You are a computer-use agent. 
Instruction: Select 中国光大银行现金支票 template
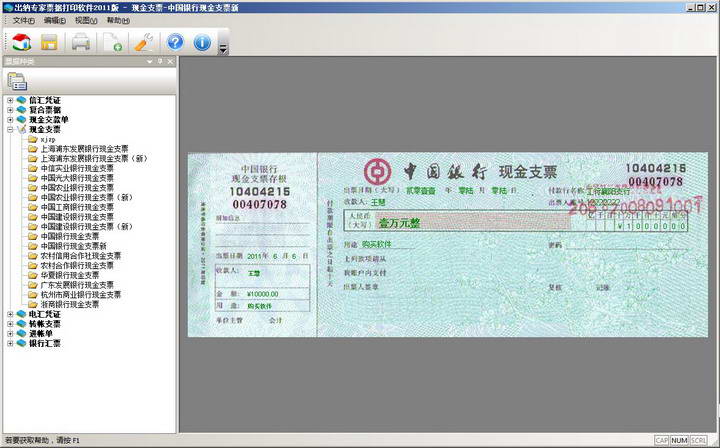[77, 178]
